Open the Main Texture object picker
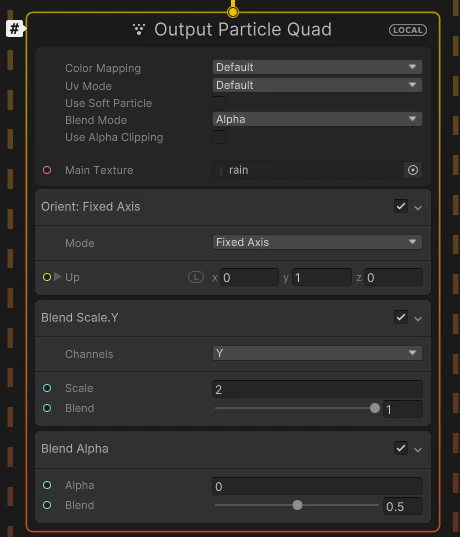The image size is (460, 537). click(413, 170)
